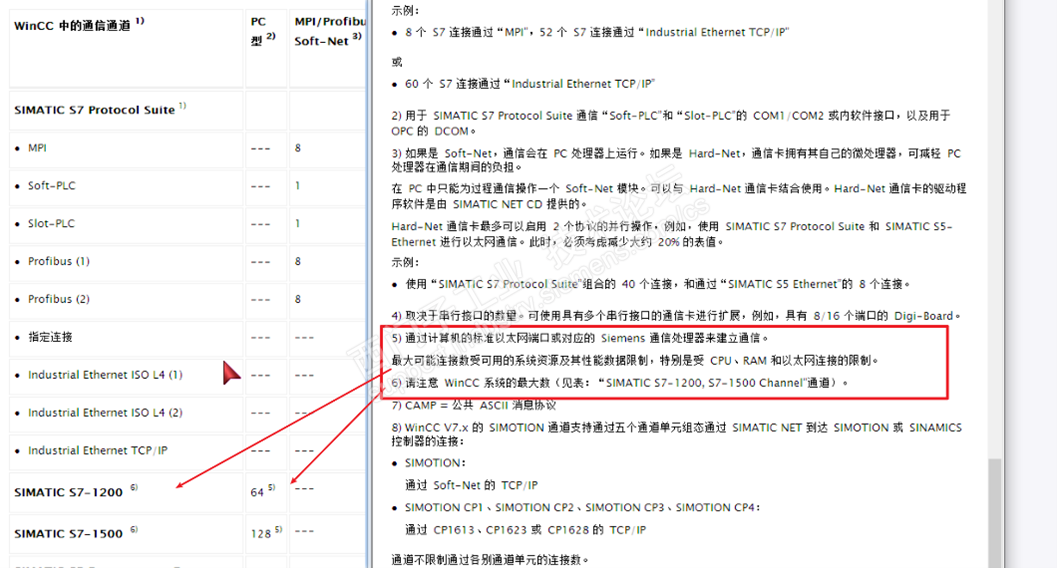Screen dimensions: 1057x568
Task: Click footnote 8 about "WinCC V7.x 的 SIMOTION 通道"
Action: click(677, 434)
